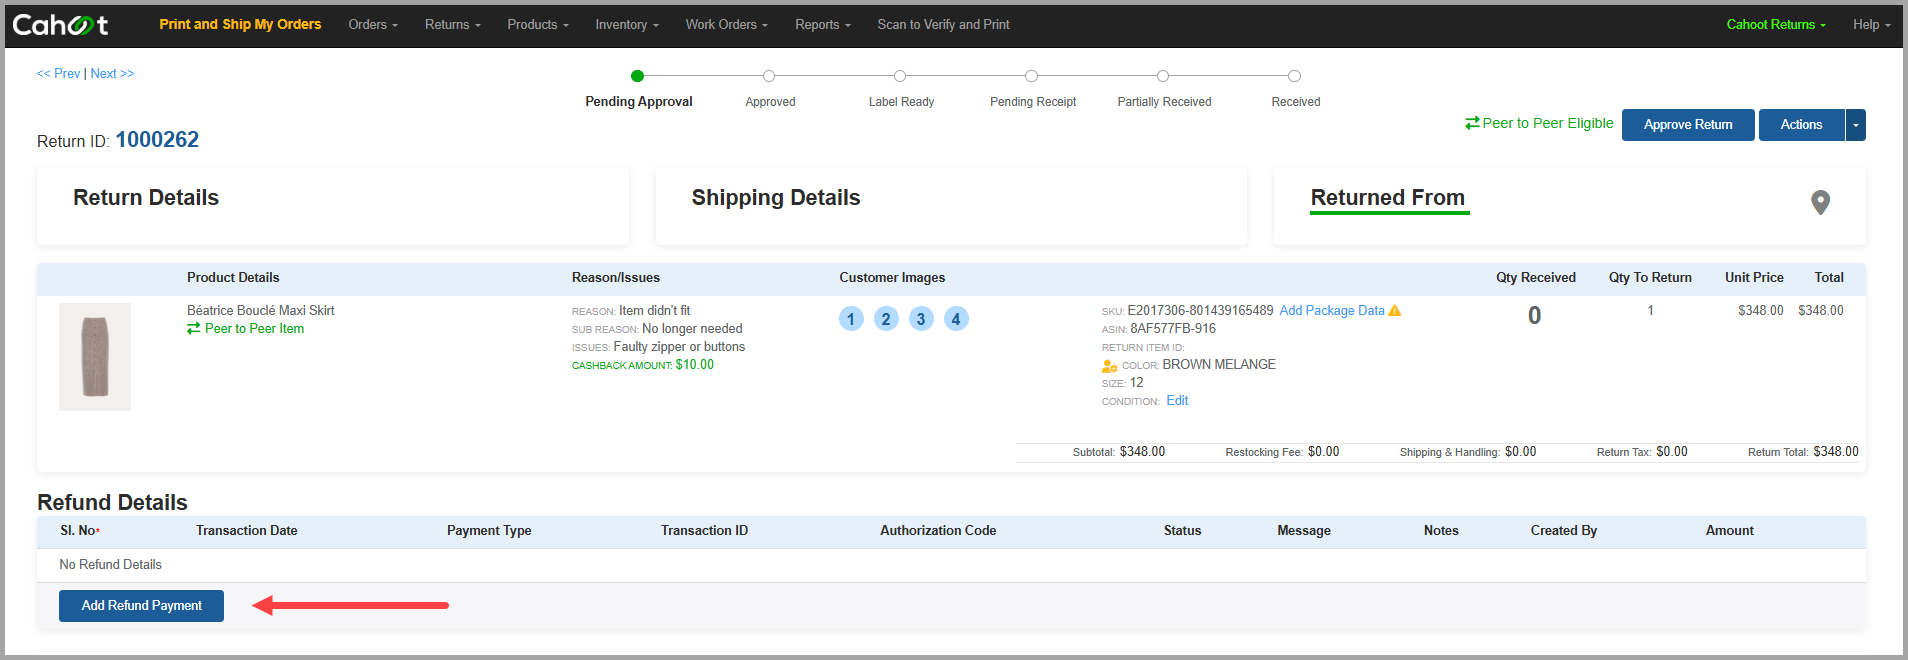Go to the previous return via Prev
The width and height of the screenshot is (1908, 660).
58,73
